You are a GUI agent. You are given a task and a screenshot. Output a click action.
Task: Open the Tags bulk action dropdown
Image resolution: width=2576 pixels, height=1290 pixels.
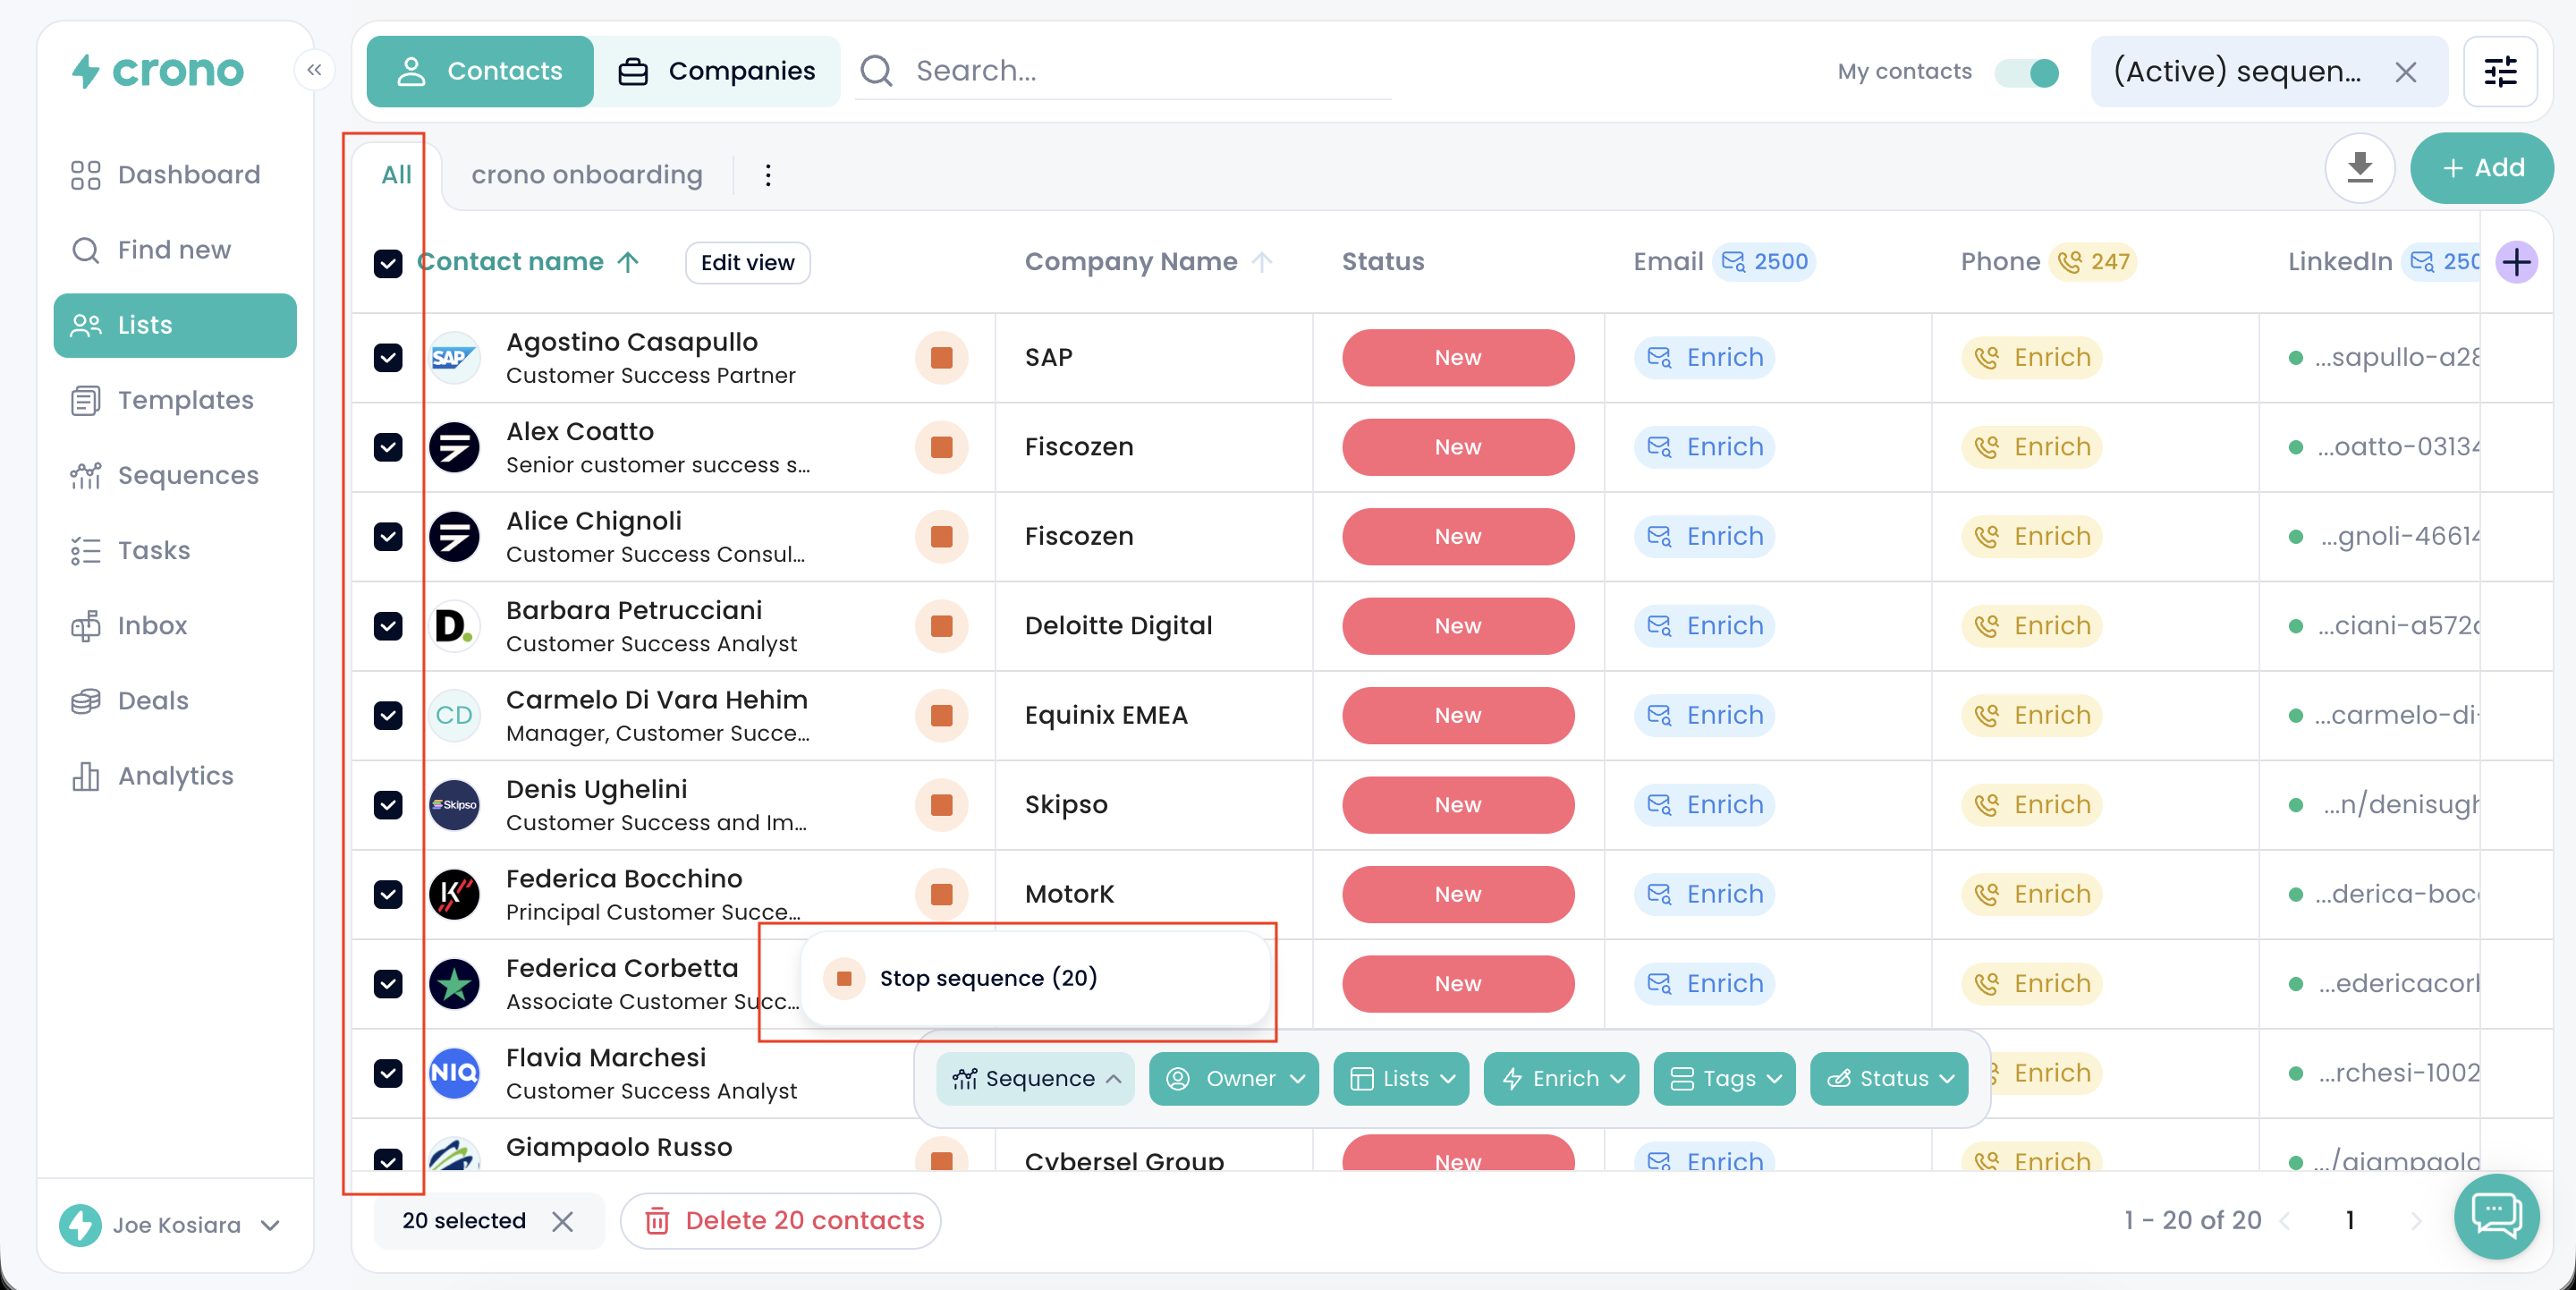1724,1078
